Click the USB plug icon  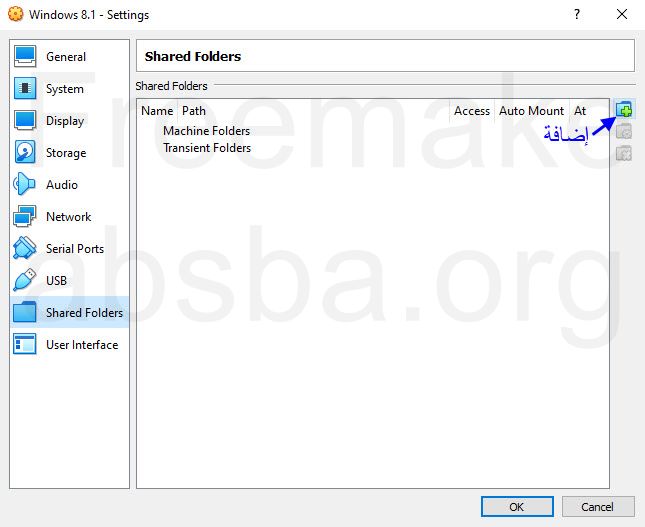click(25, 280)
